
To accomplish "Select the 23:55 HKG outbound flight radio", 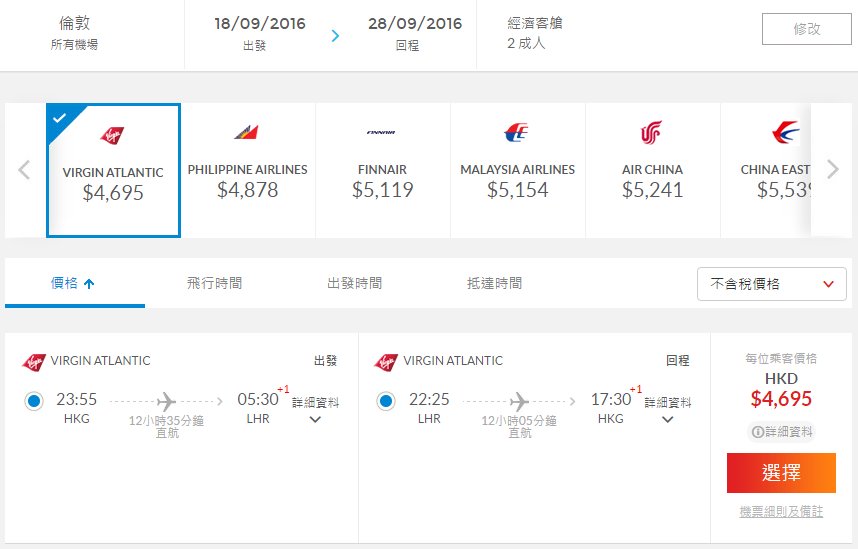I will pos(34,401).
